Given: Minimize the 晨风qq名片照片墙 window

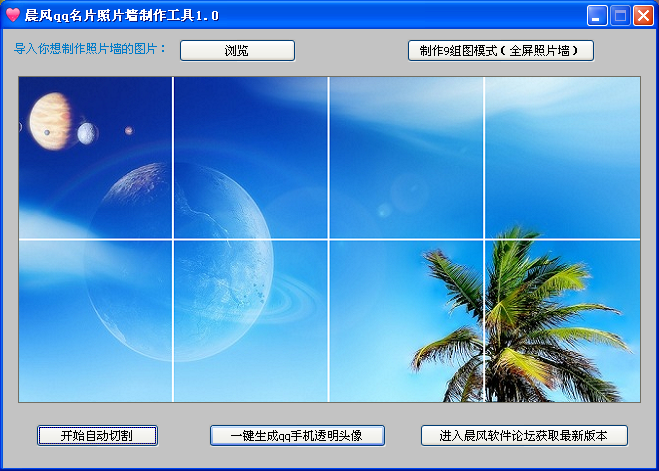Looking at the screenshot, I should coord(597,16).
